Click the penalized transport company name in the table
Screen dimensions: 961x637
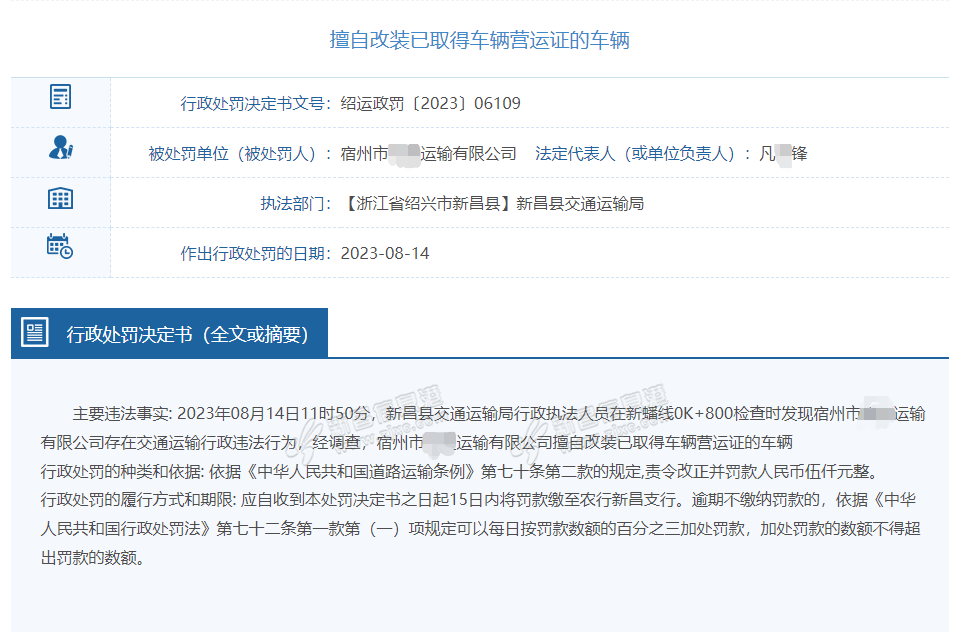click(x=428, y=154)
